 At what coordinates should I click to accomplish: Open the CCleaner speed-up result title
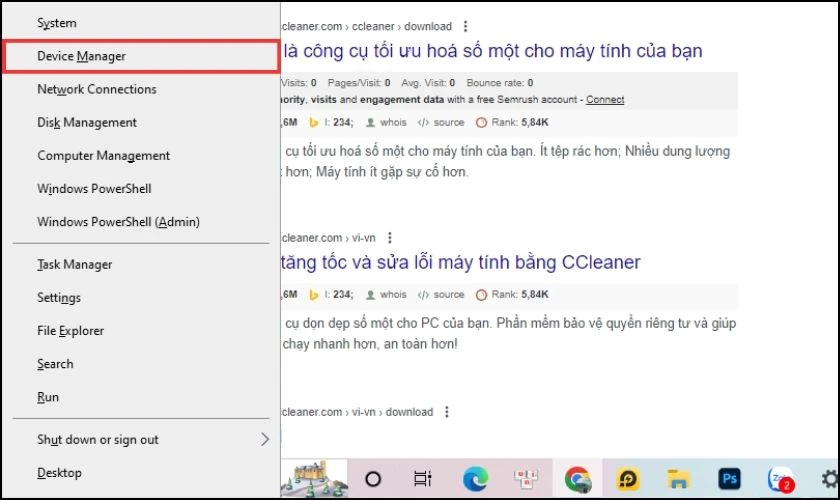click(x=461, y=263)
